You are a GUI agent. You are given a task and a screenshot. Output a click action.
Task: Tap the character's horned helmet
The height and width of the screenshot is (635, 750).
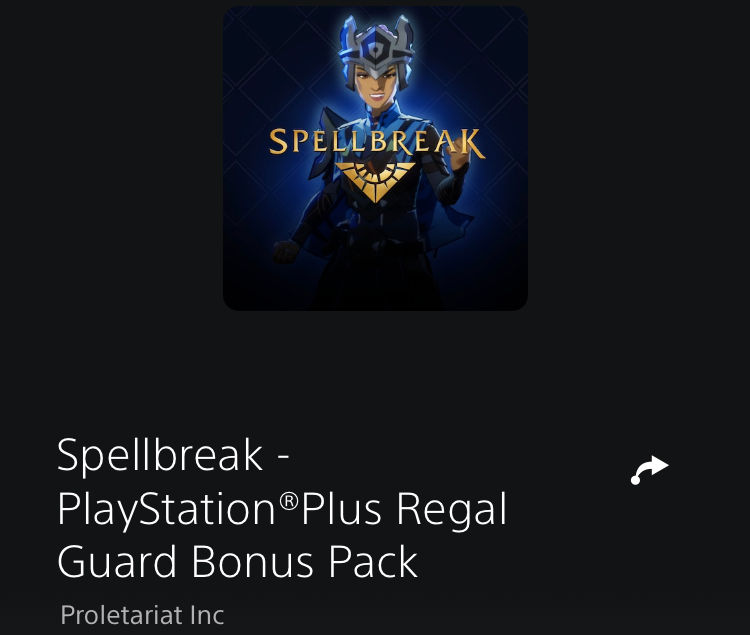tap(376, 46)
